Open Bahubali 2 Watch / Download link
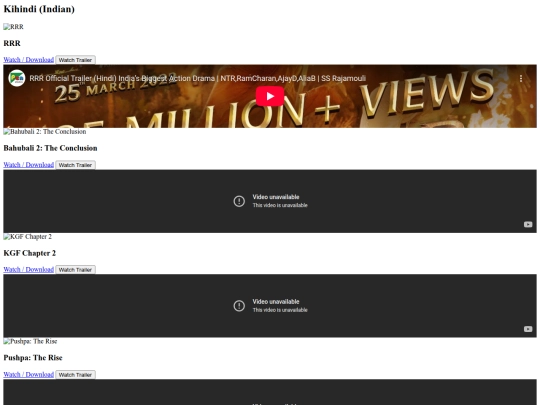The image size is (540, 405). point(29,165)
